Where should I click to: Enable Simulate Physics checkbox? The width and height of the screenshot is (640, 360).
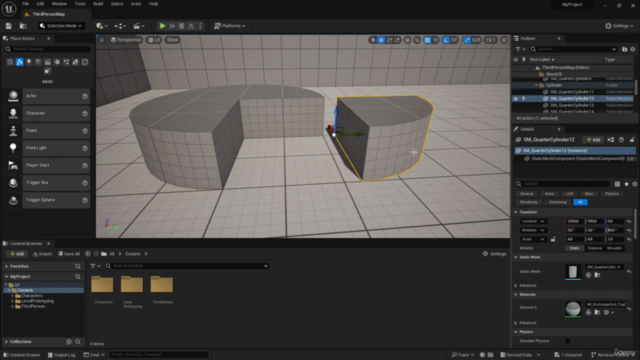point(568,341)
